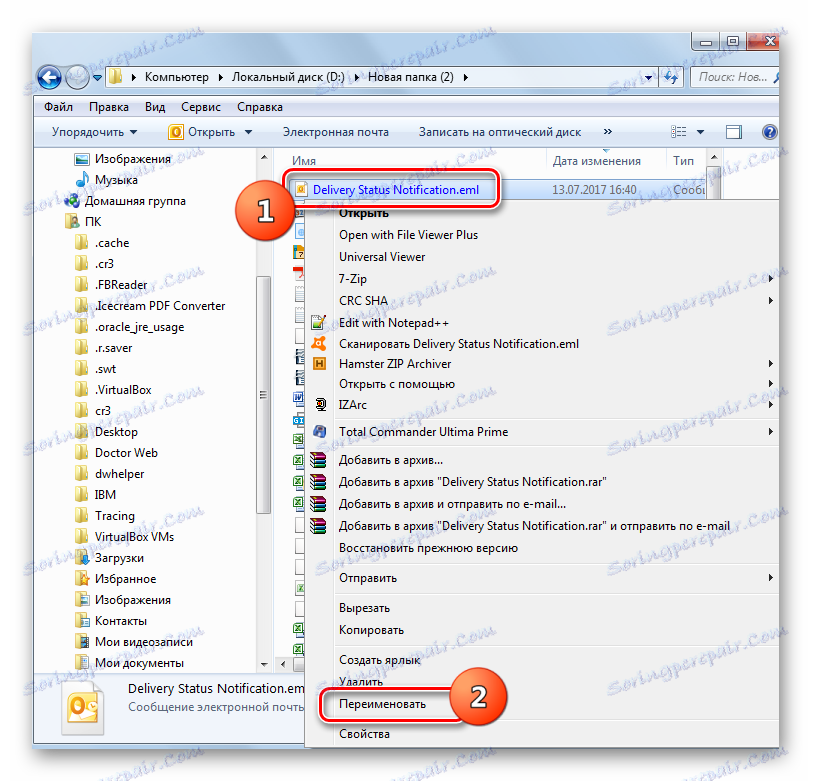Open the Упорядочить dropdown
Viewport: 833px width, 781px height.
[94, 132]
